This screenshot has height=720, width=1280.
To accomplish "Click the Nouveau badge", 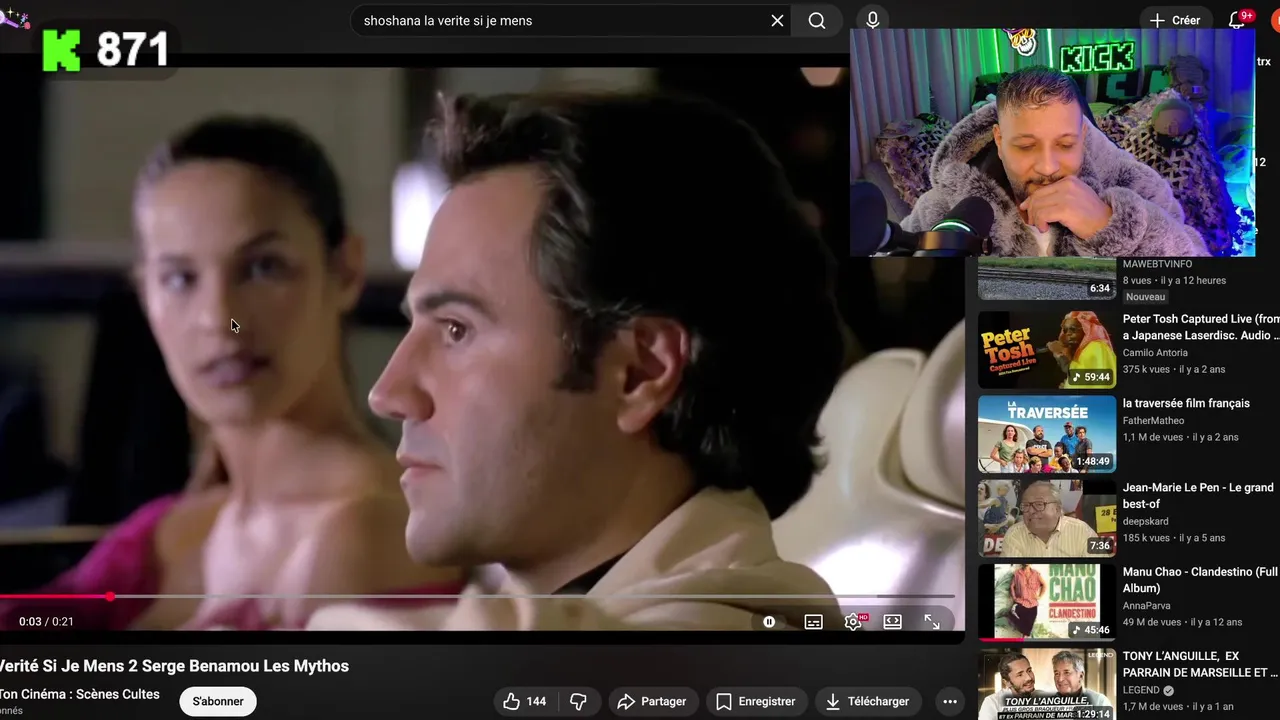I will click(x=1145, y=297).
